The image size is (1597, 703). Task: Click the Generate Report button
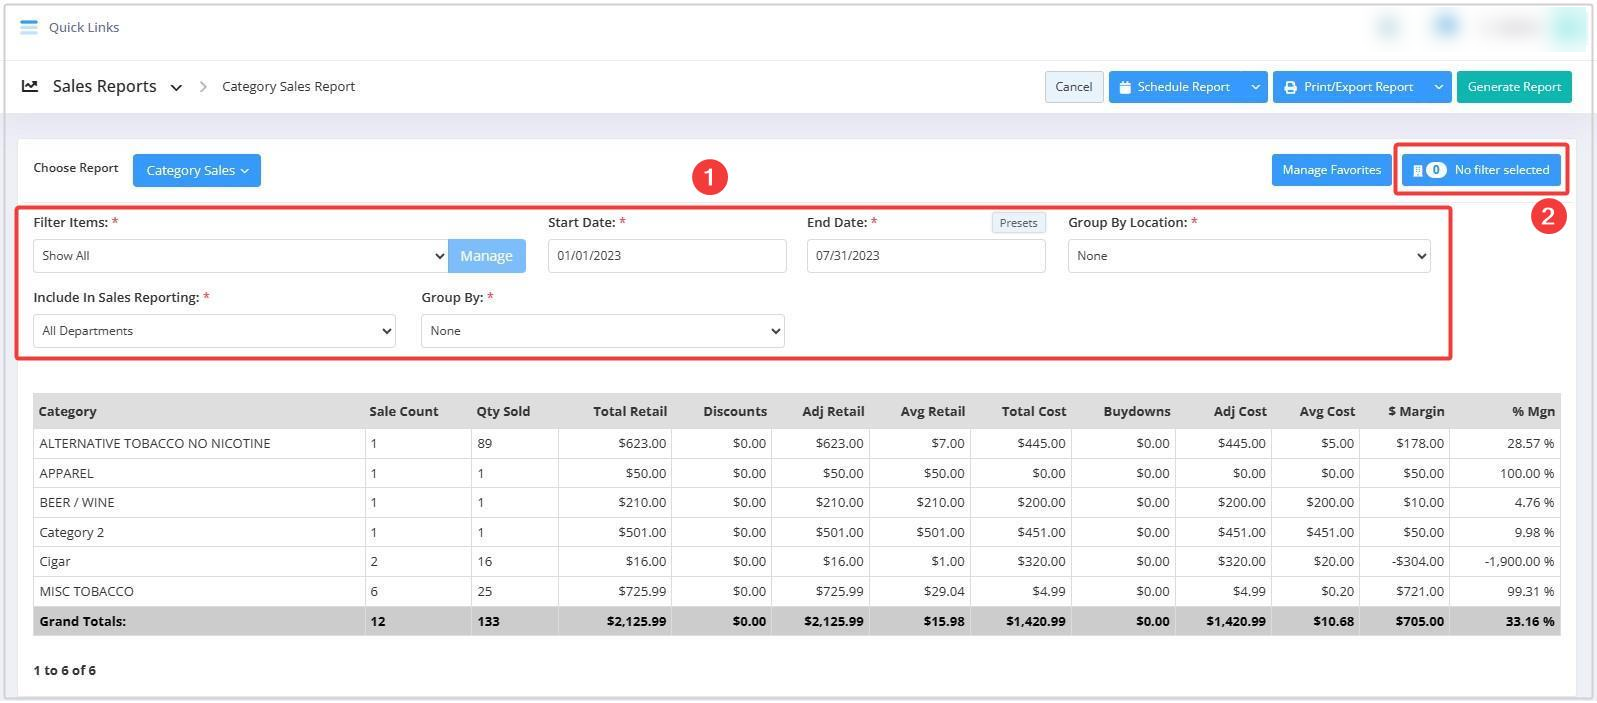1514,87
